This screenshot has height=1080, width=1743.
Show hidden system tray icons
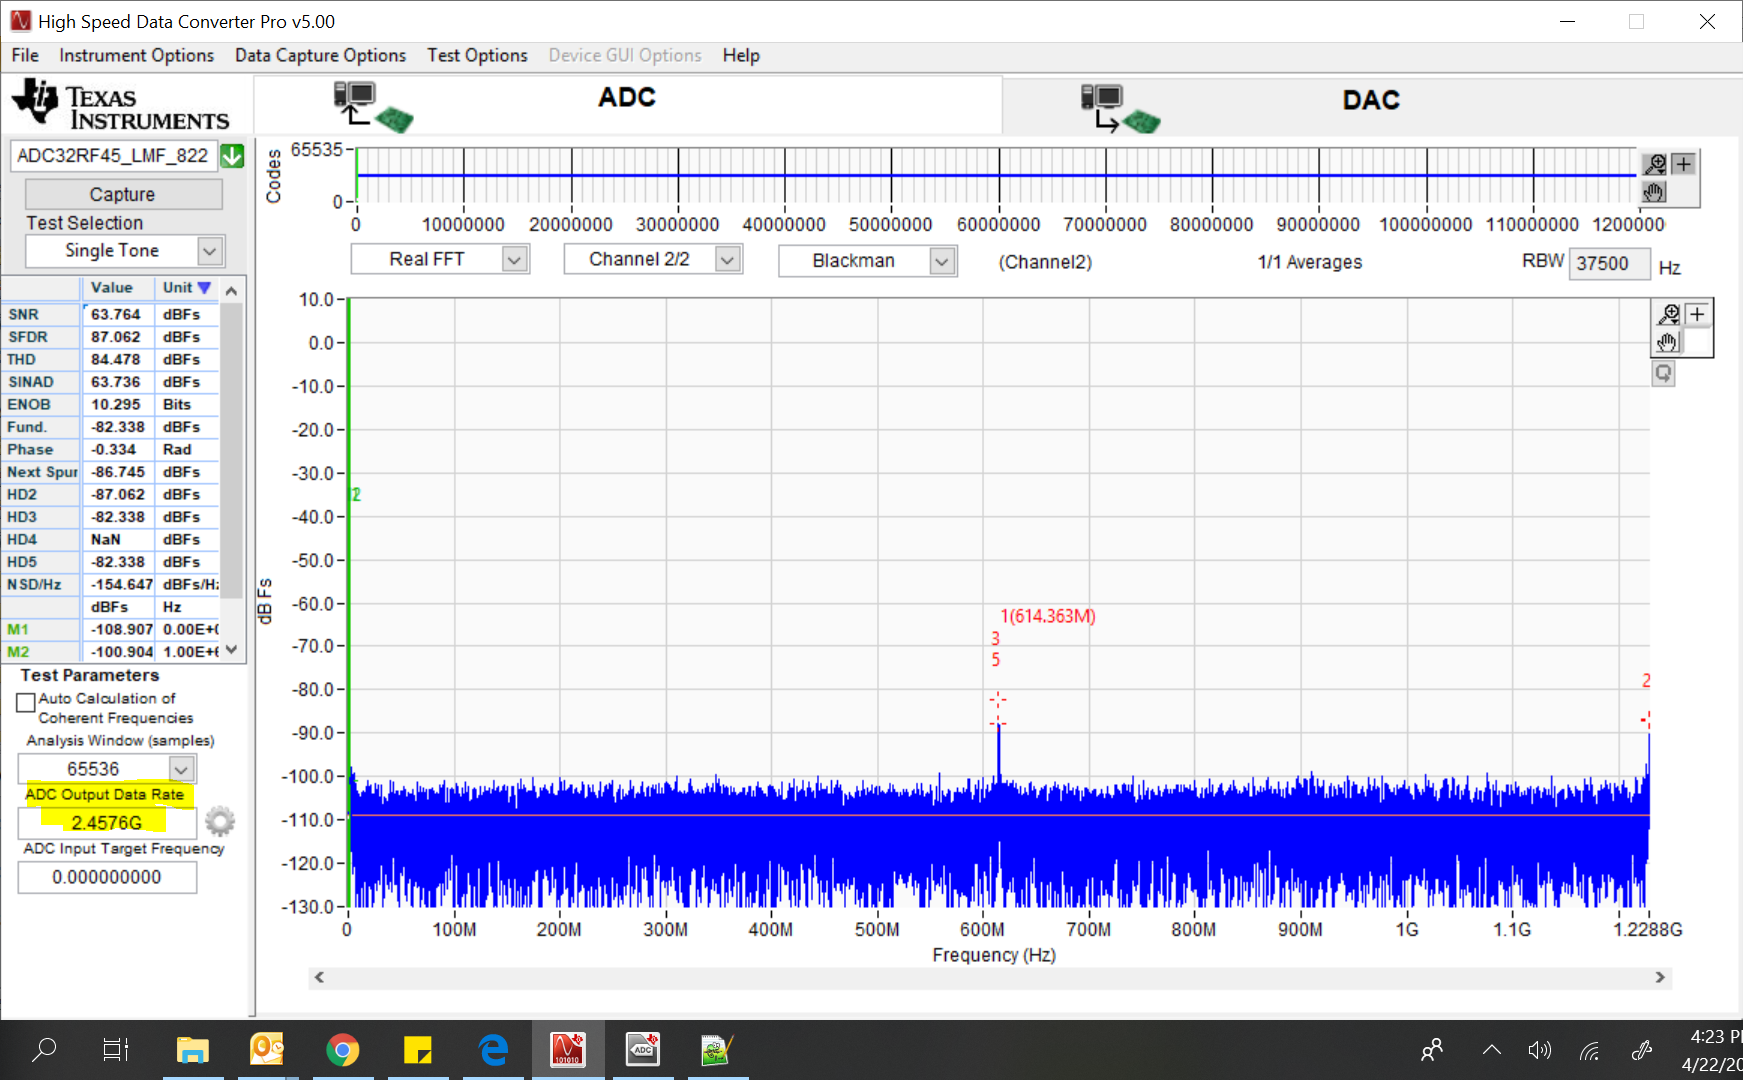(x=1491, y=1050)
